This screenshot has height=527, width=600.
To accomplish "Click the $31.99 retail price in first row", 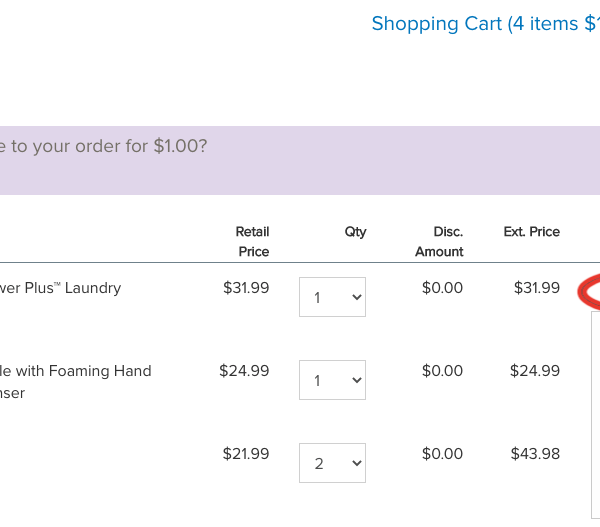I will (x=246, y=288).
